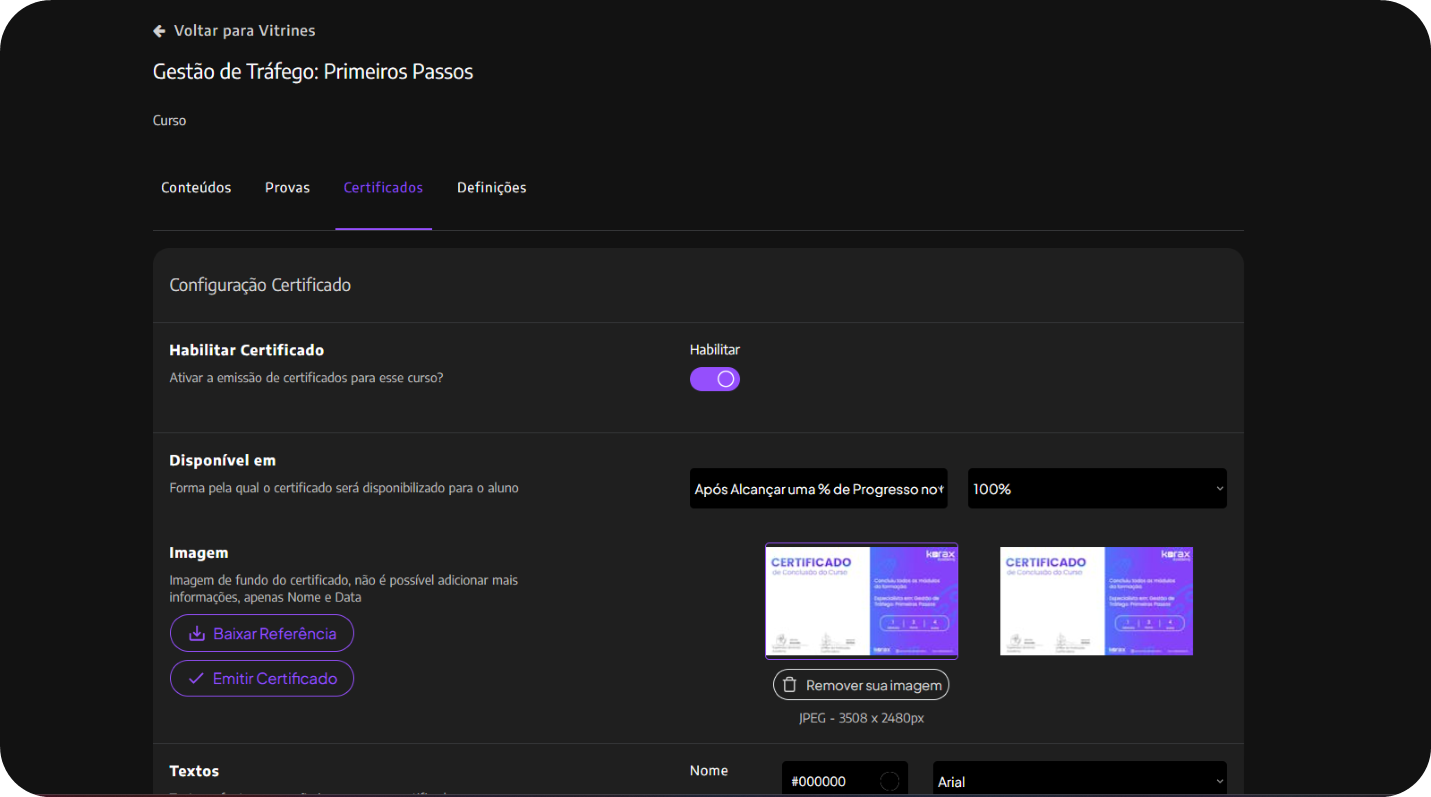Switch to the Conteúdos tab

point(196,188)
